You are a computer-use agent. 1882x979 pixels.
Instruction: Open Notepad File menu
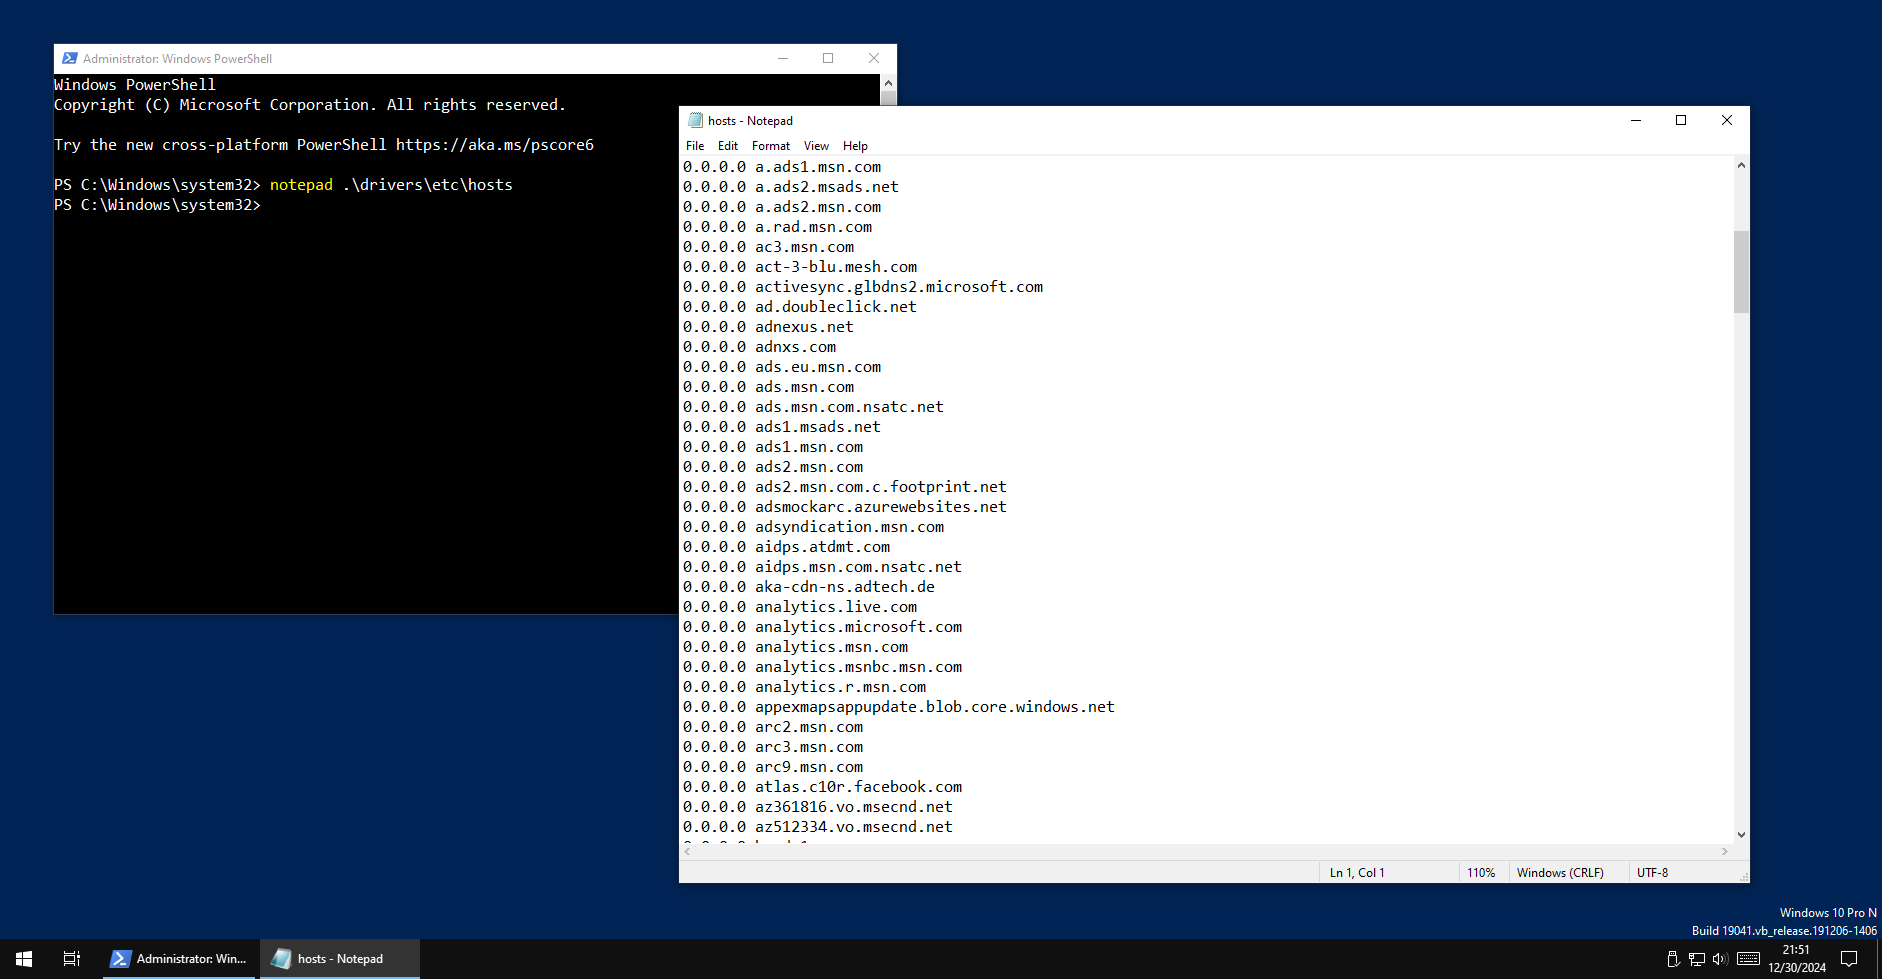[695, 146]
